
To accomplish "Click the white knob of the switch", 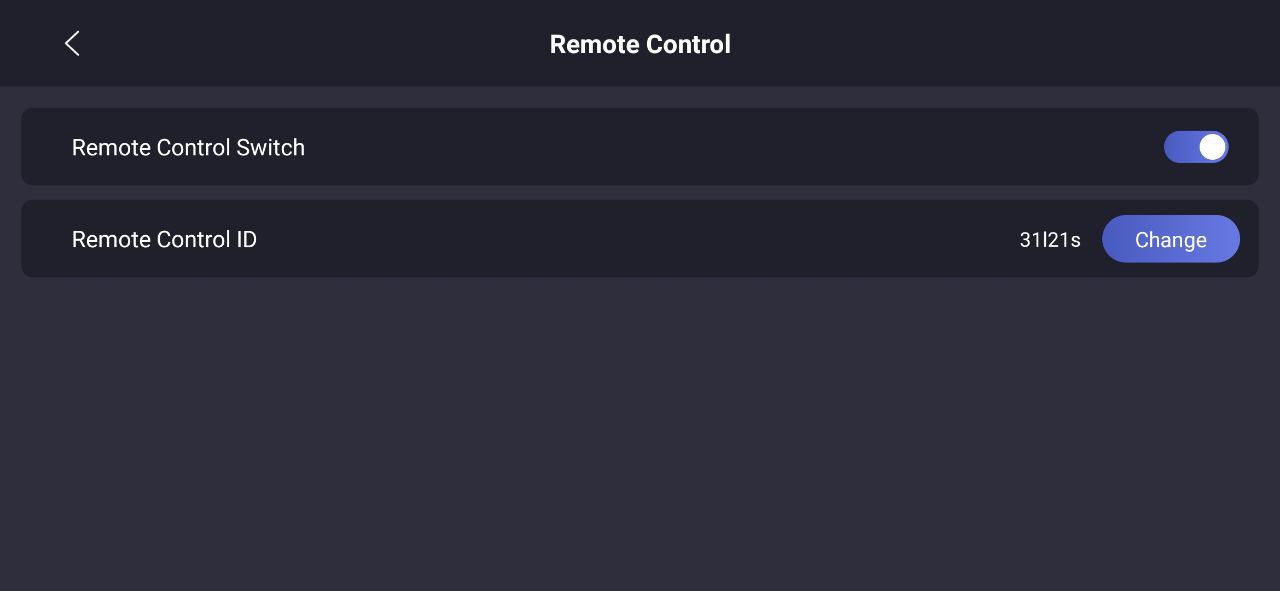I will [1212, 147].
